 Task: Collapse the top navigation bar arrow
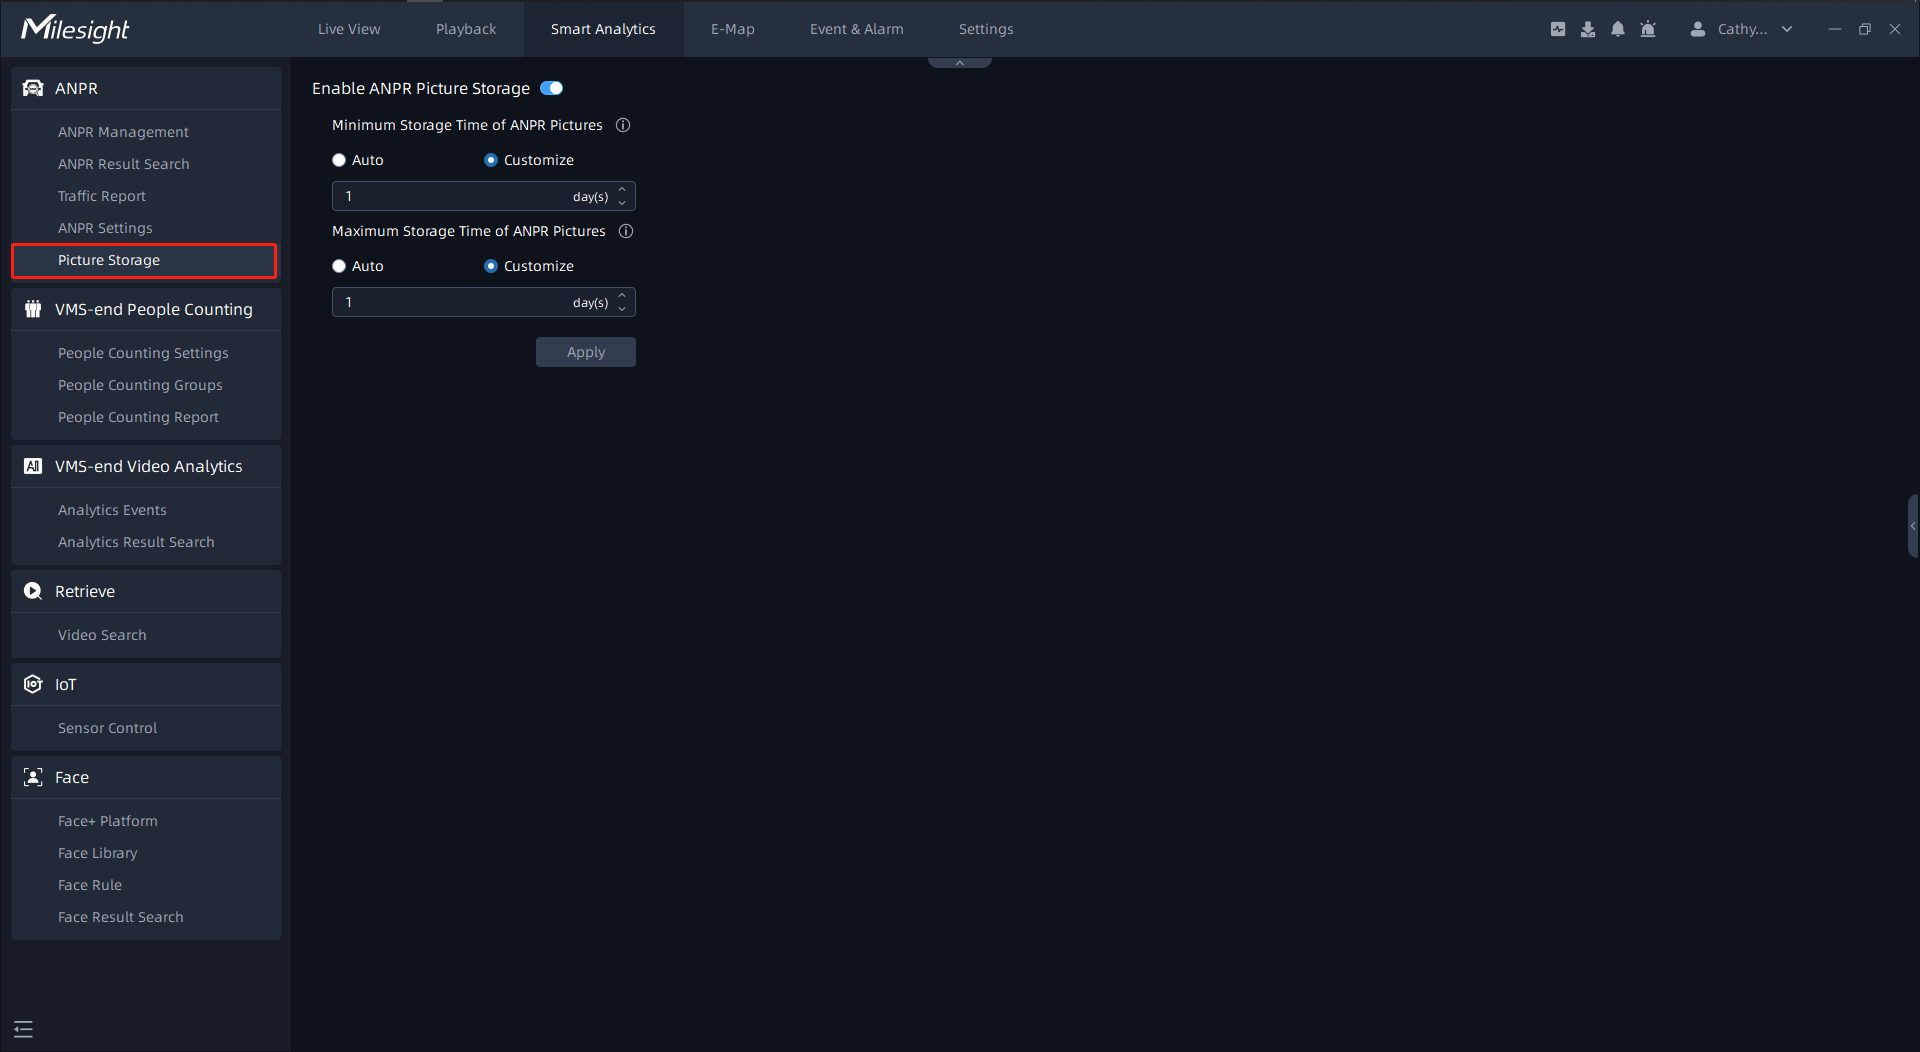pyautogui.click(x=960, y=62)
